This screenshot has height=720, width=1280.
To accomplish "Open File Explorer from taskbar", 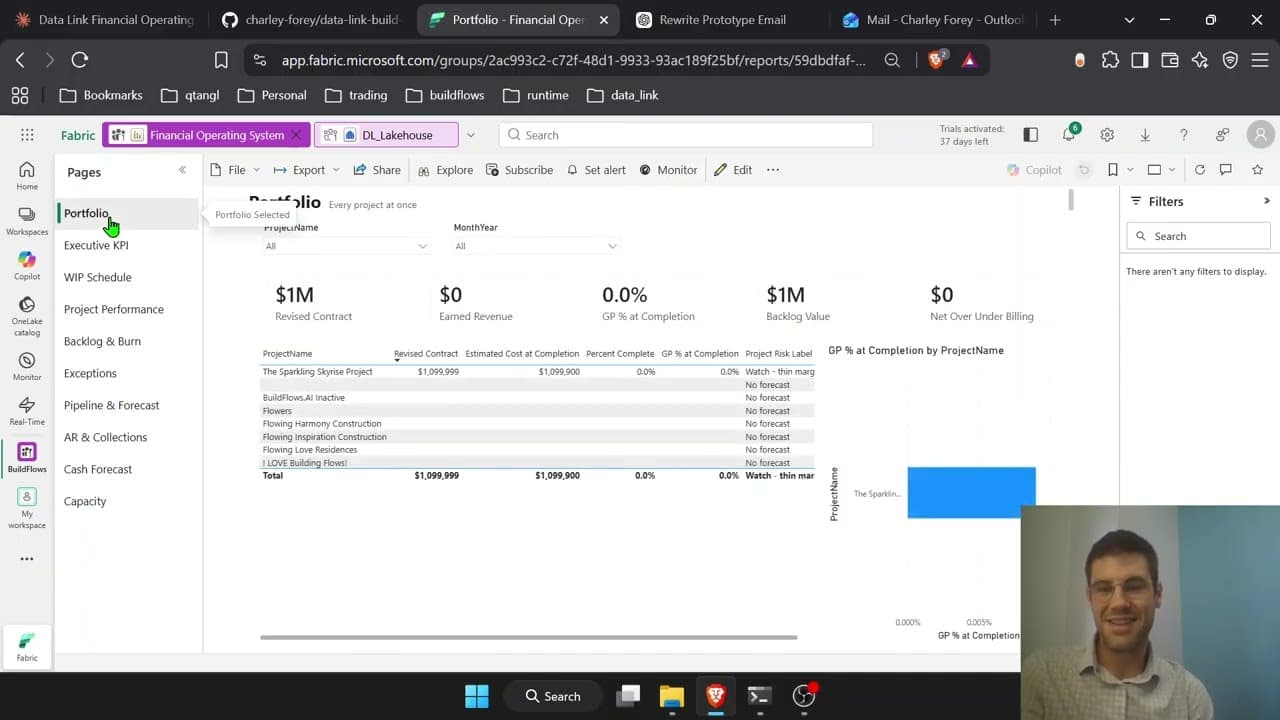I will pos(671,696).
